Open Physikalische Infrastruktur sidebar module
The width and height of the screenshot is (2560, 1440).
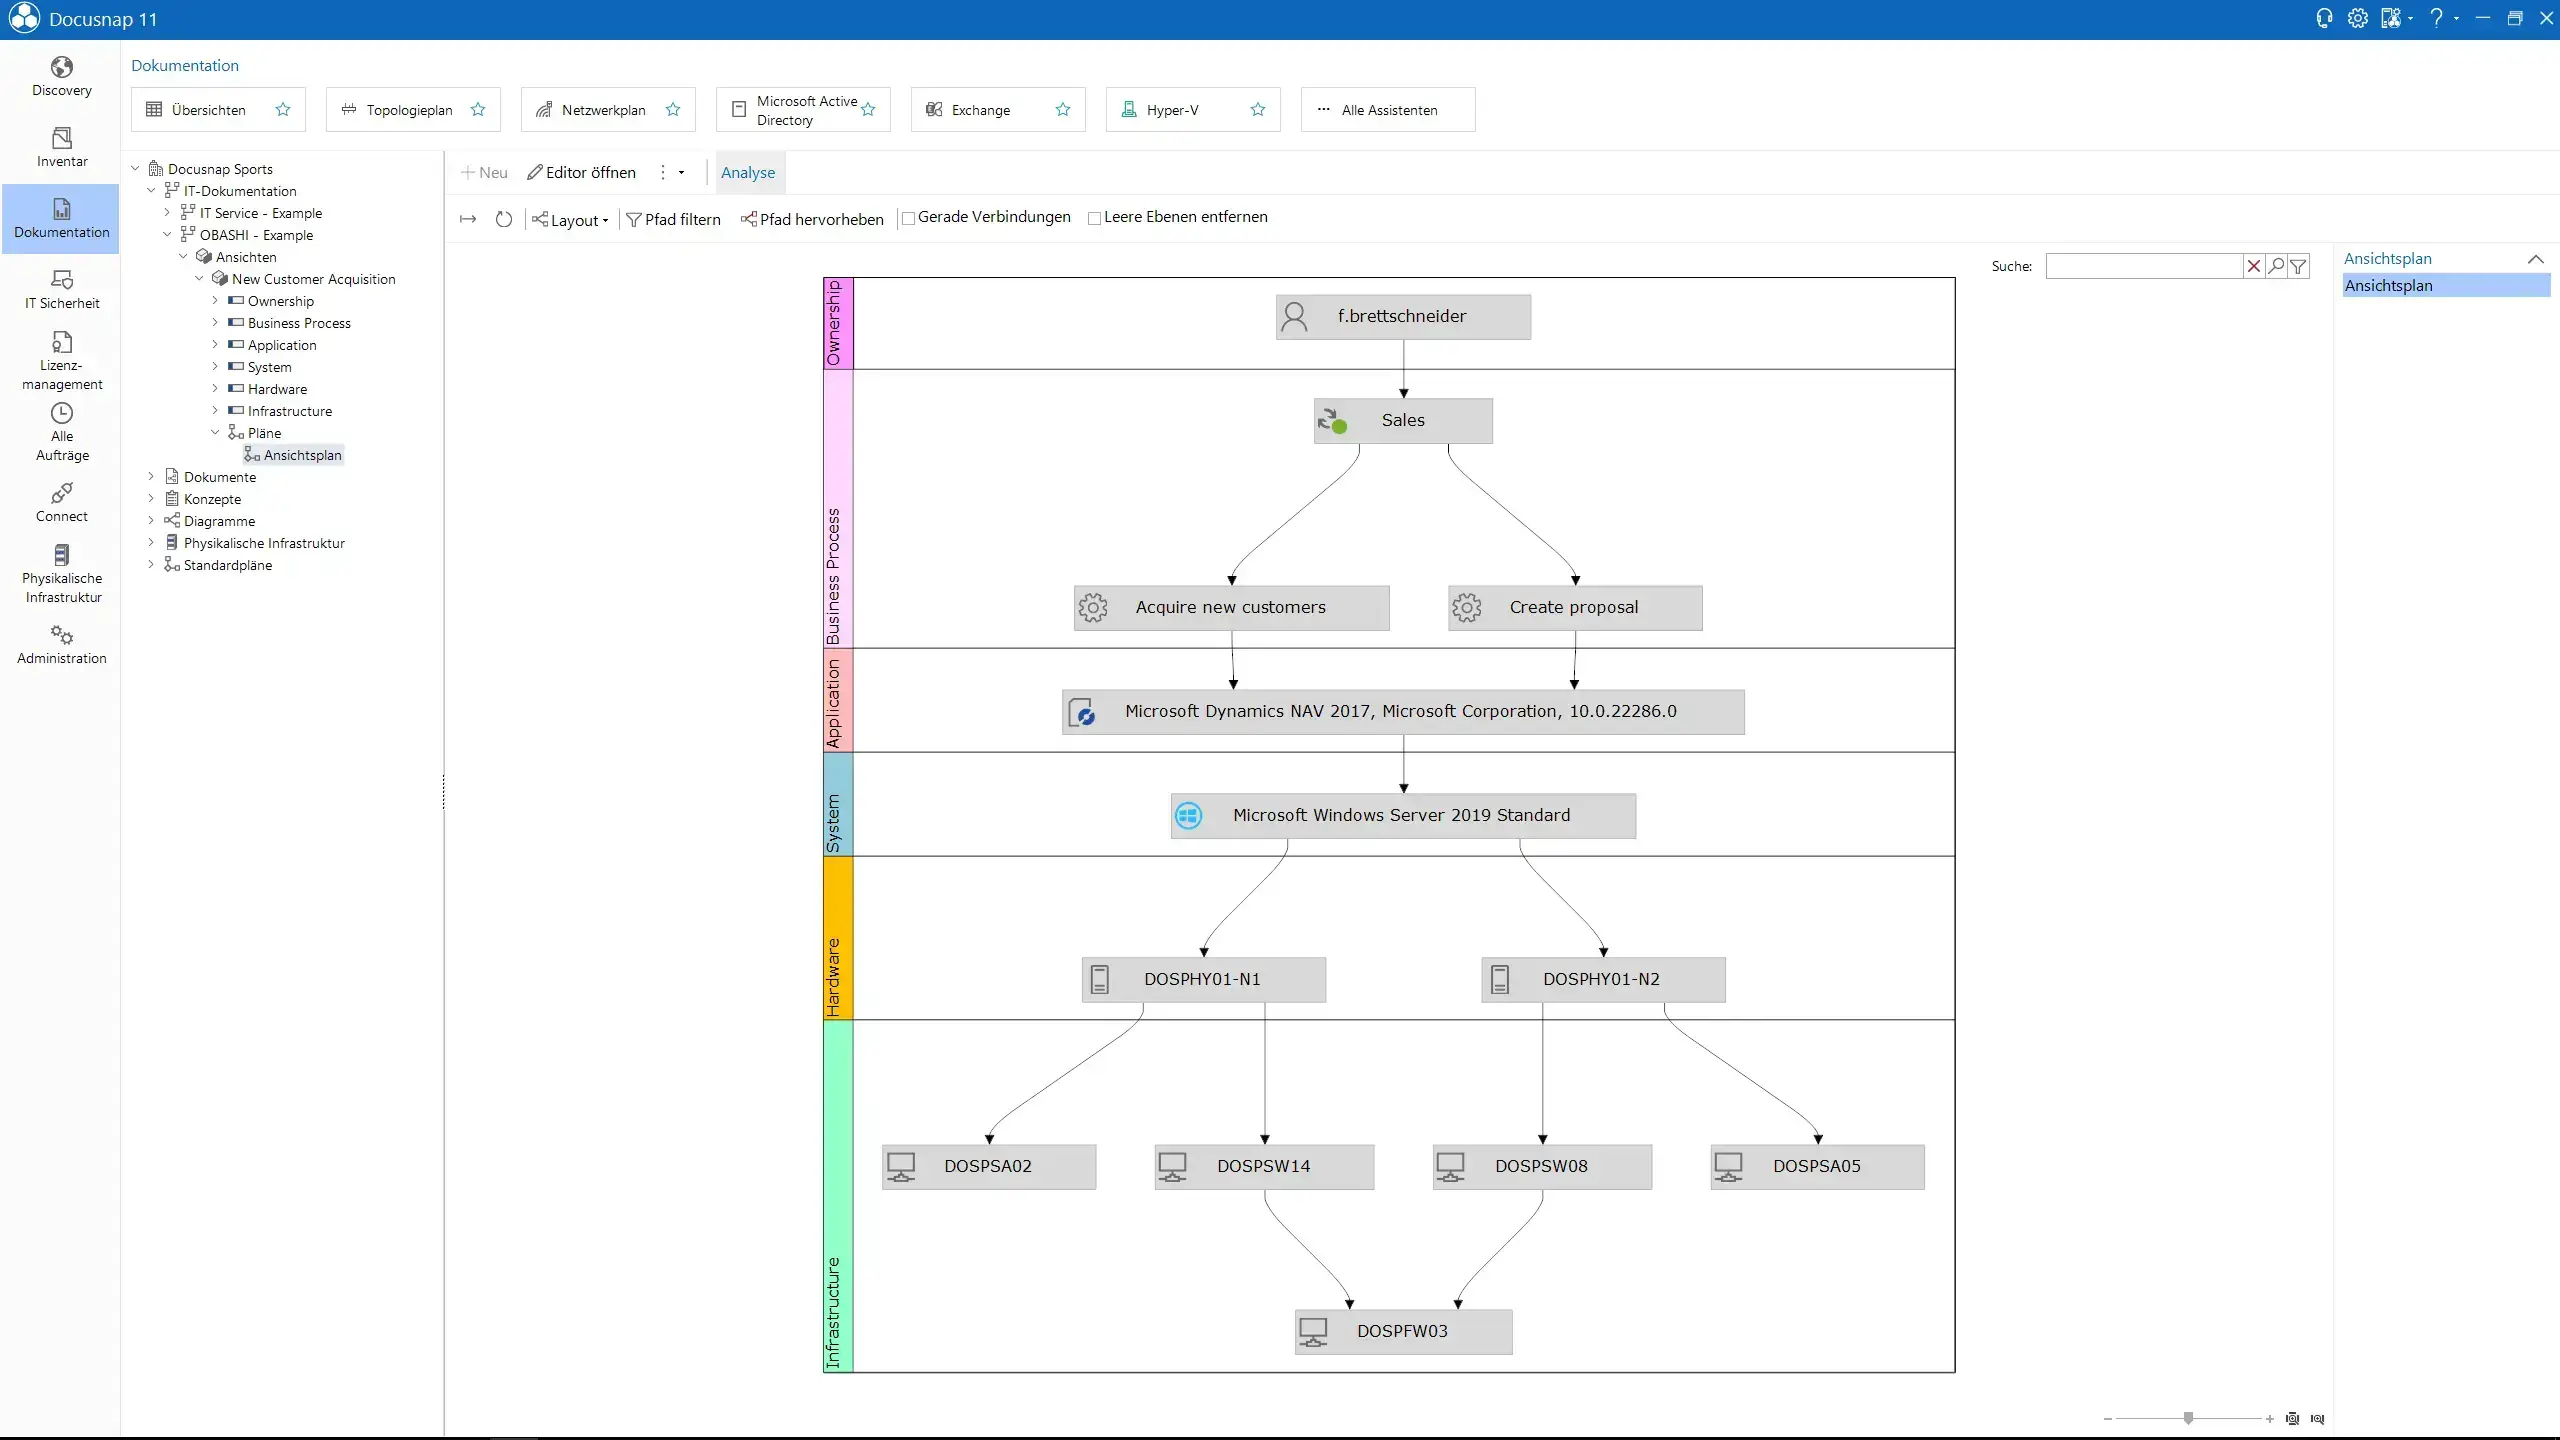click(61, 574)
